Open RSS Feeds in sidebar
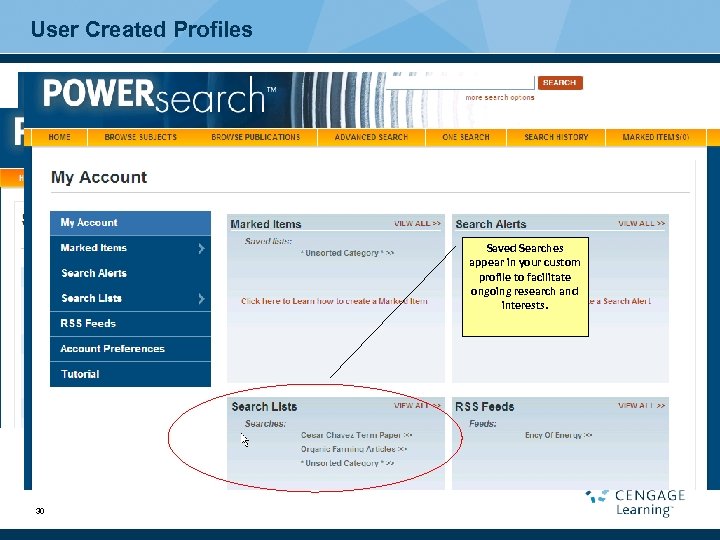The image size is (720, 540). (x=130, y=324)
